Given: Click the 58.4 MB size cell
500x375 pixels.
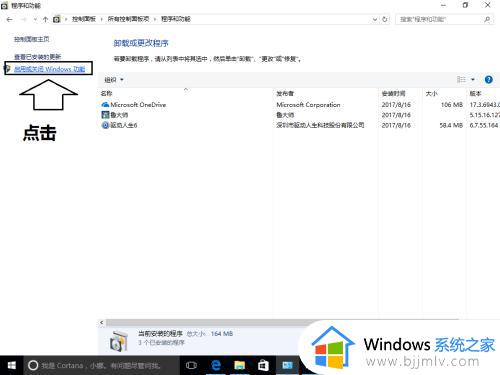Looking at the screenshot, I should pos(451,125).
